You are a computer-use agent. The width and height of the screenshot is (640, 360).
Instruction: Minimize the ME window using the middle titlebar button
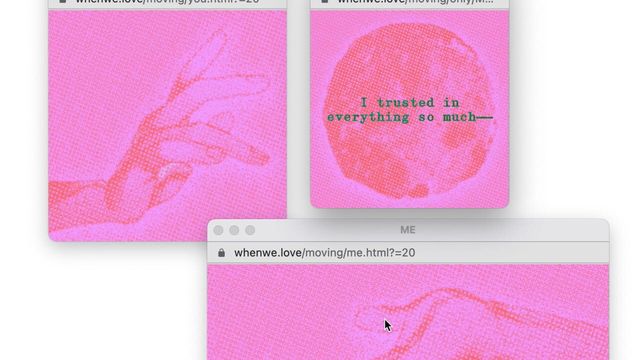[x=234, y=230]
